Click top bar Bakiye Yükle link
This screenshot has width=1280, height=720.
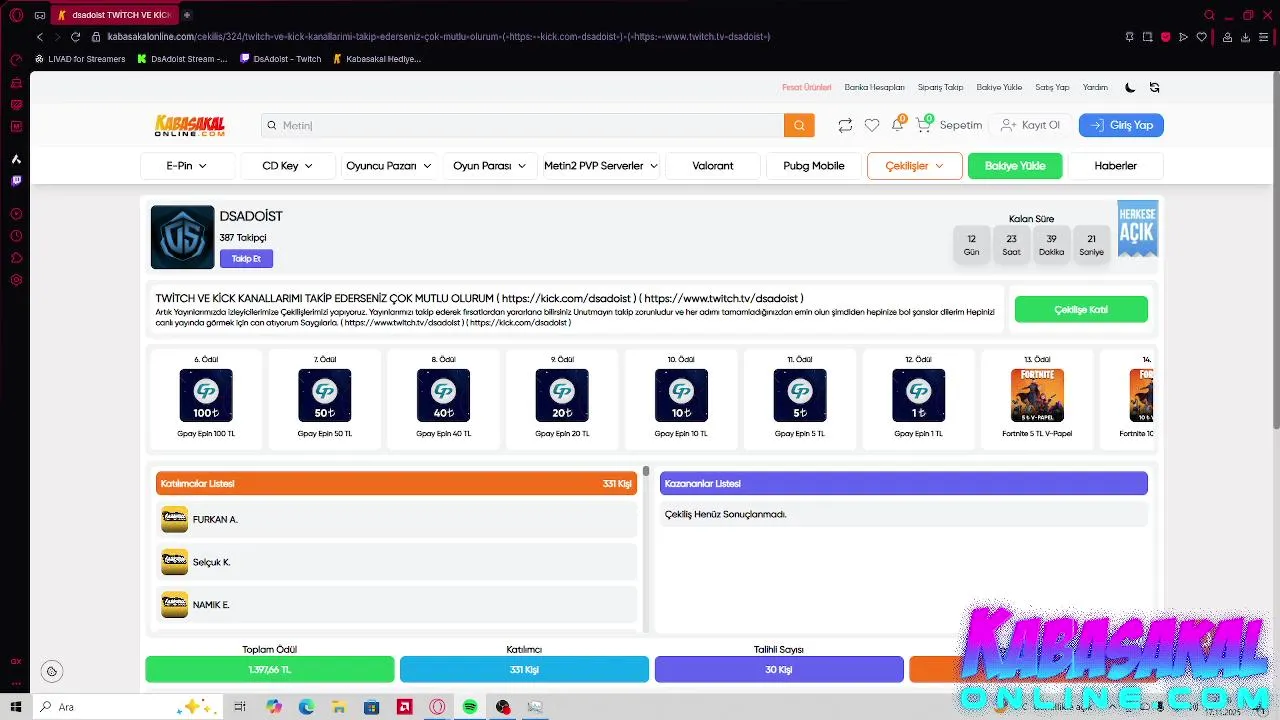click(x=999, y=87)
